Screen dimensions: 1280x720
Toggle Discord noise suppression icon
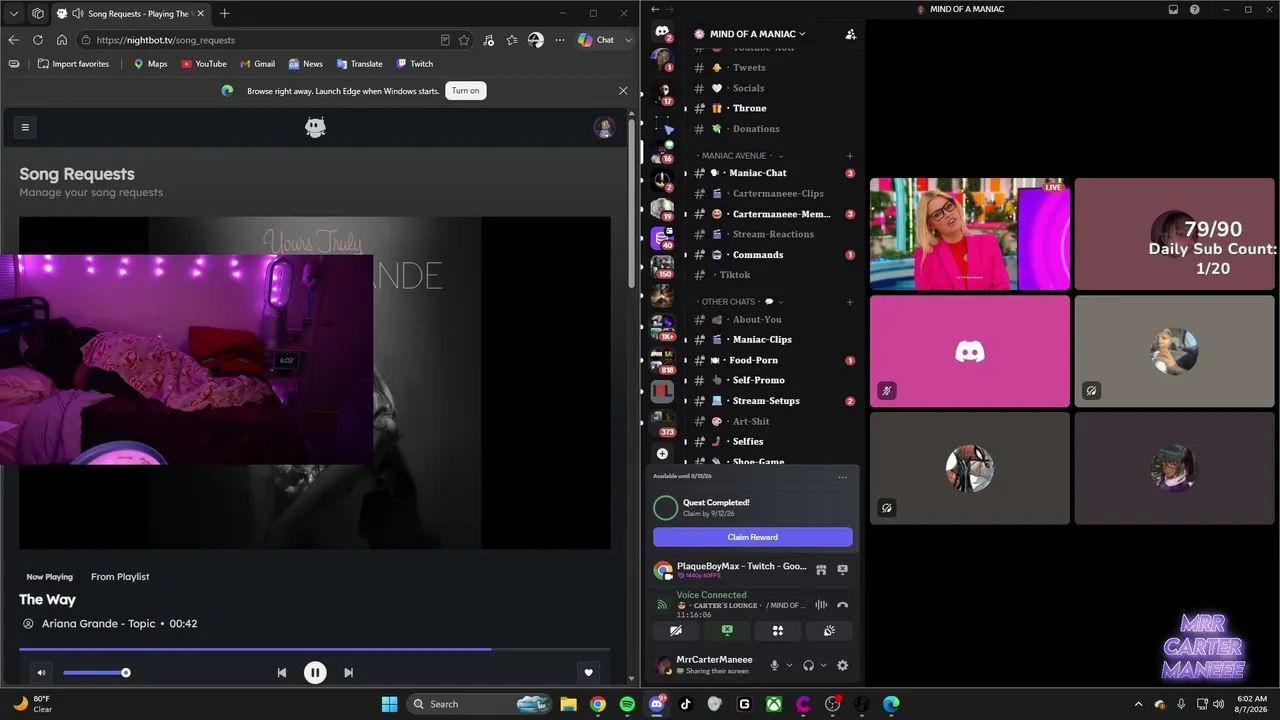pos(821,605)
